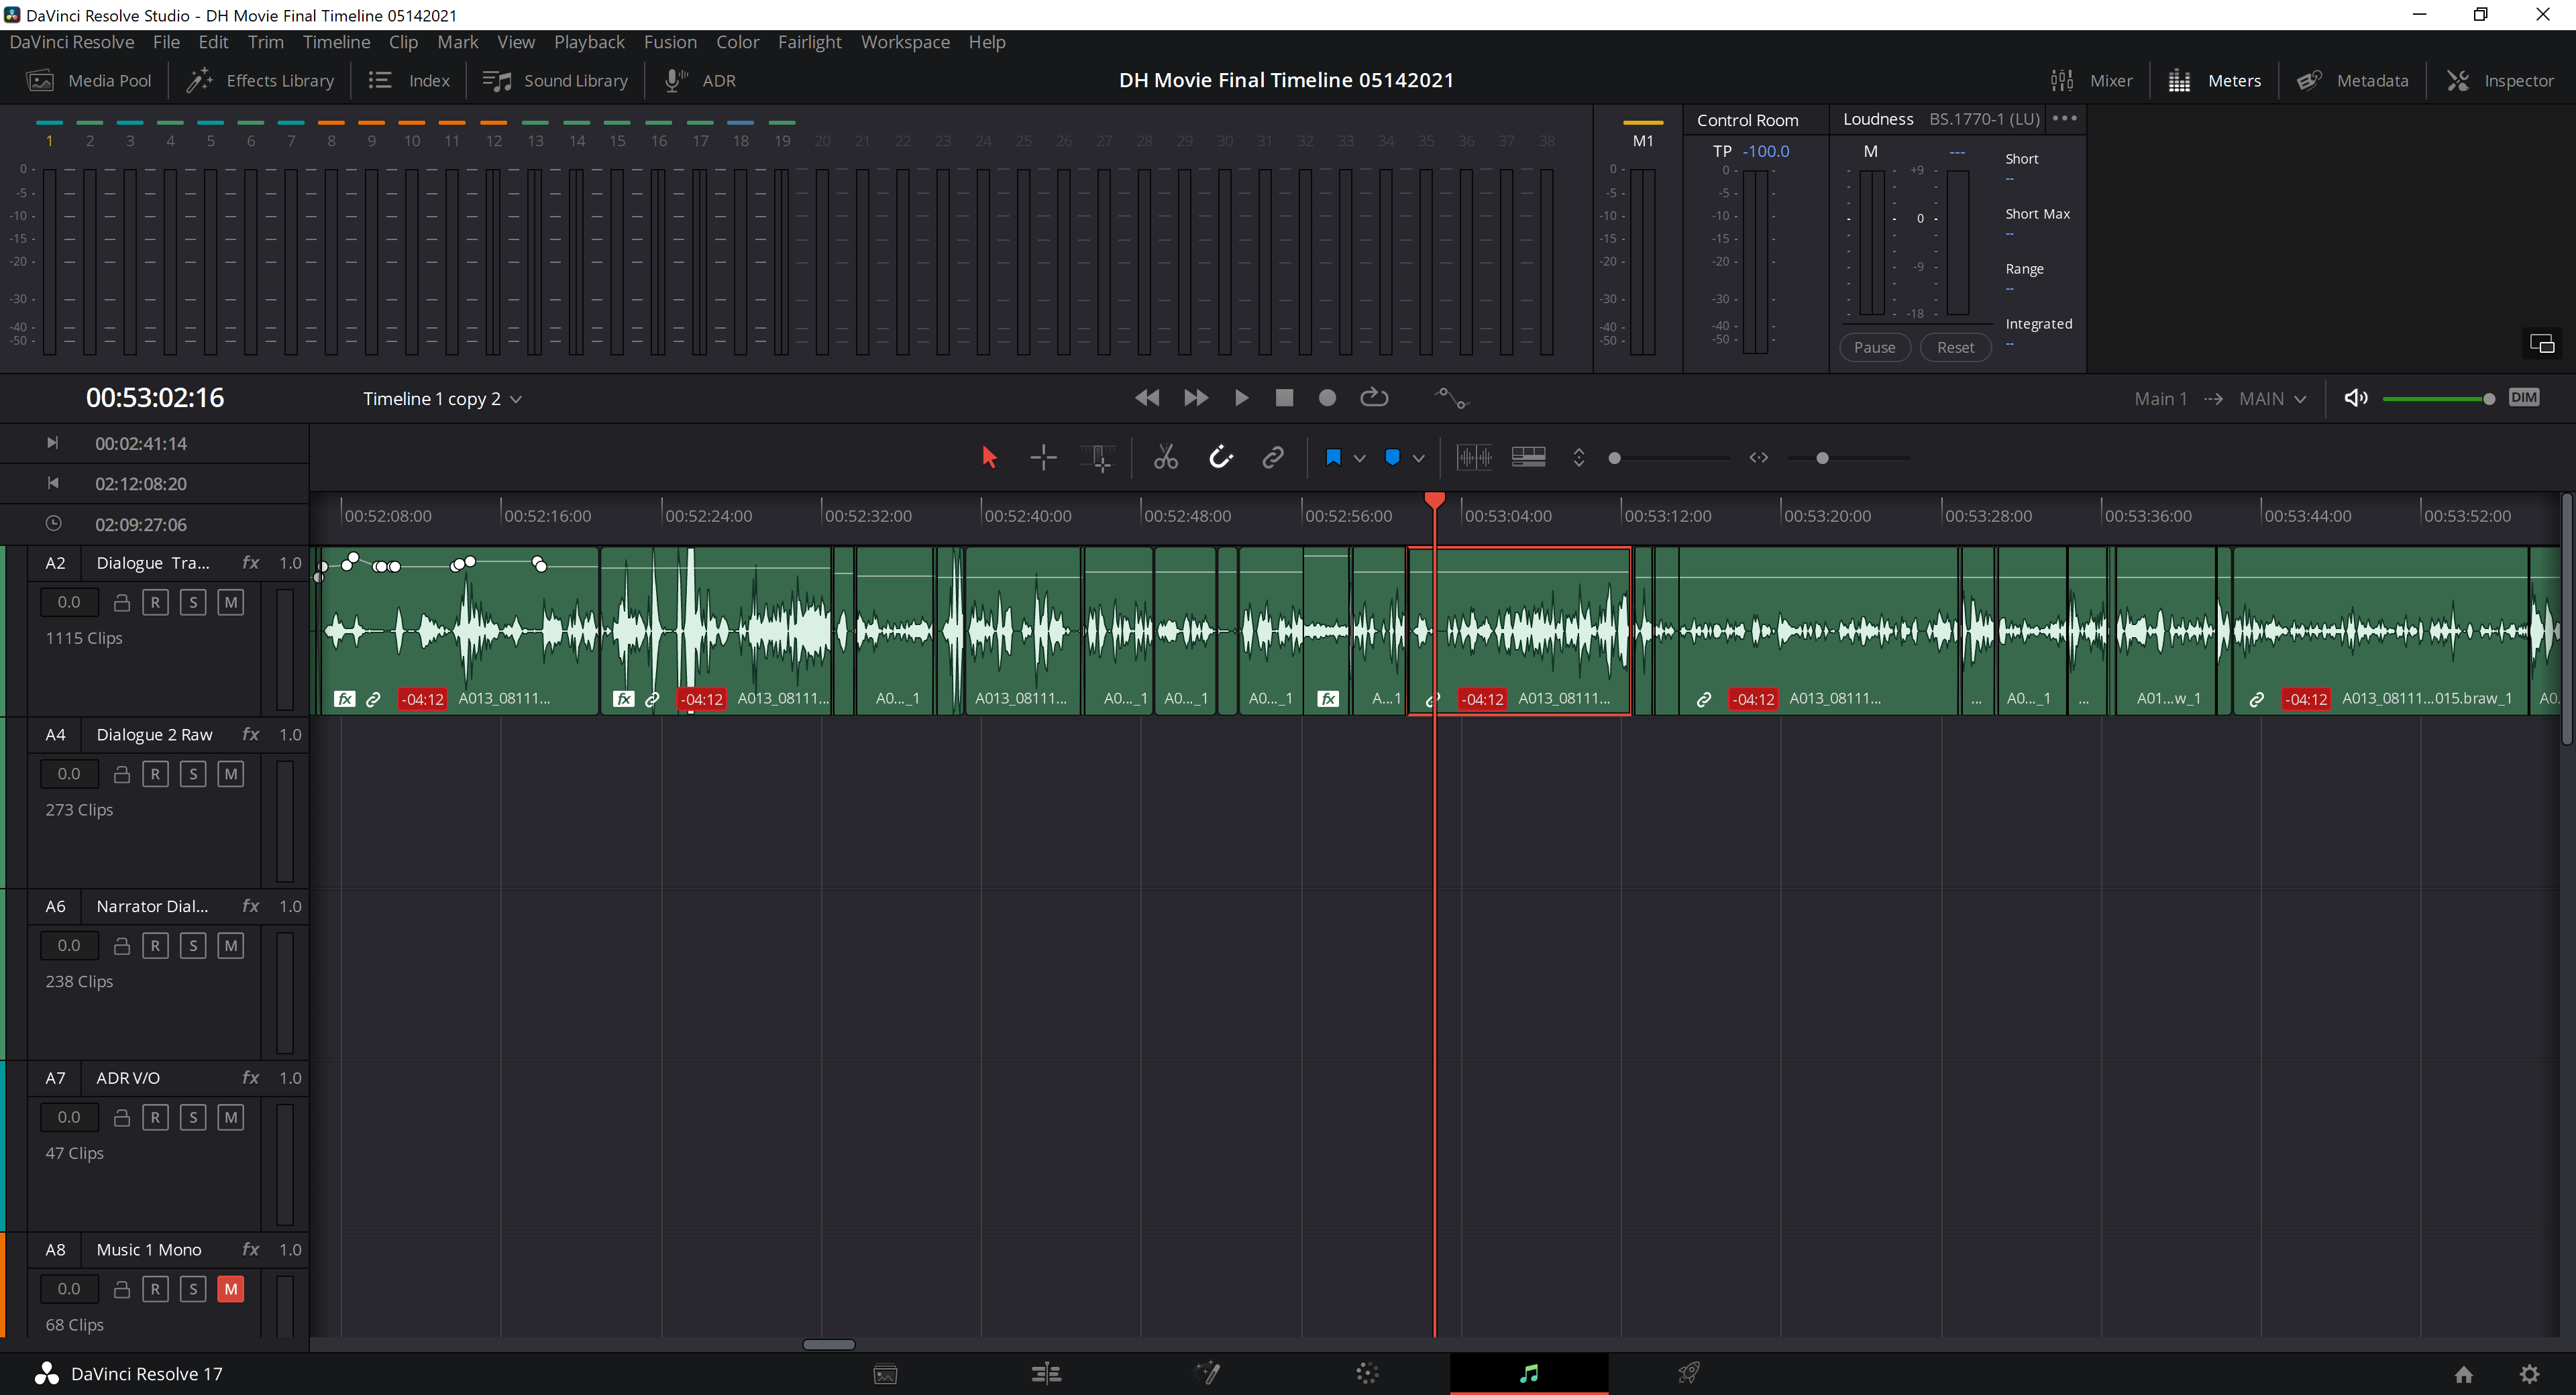Reset the loudness meter
Viewport: 2576px width, 1395px height.
(1955, 347)
